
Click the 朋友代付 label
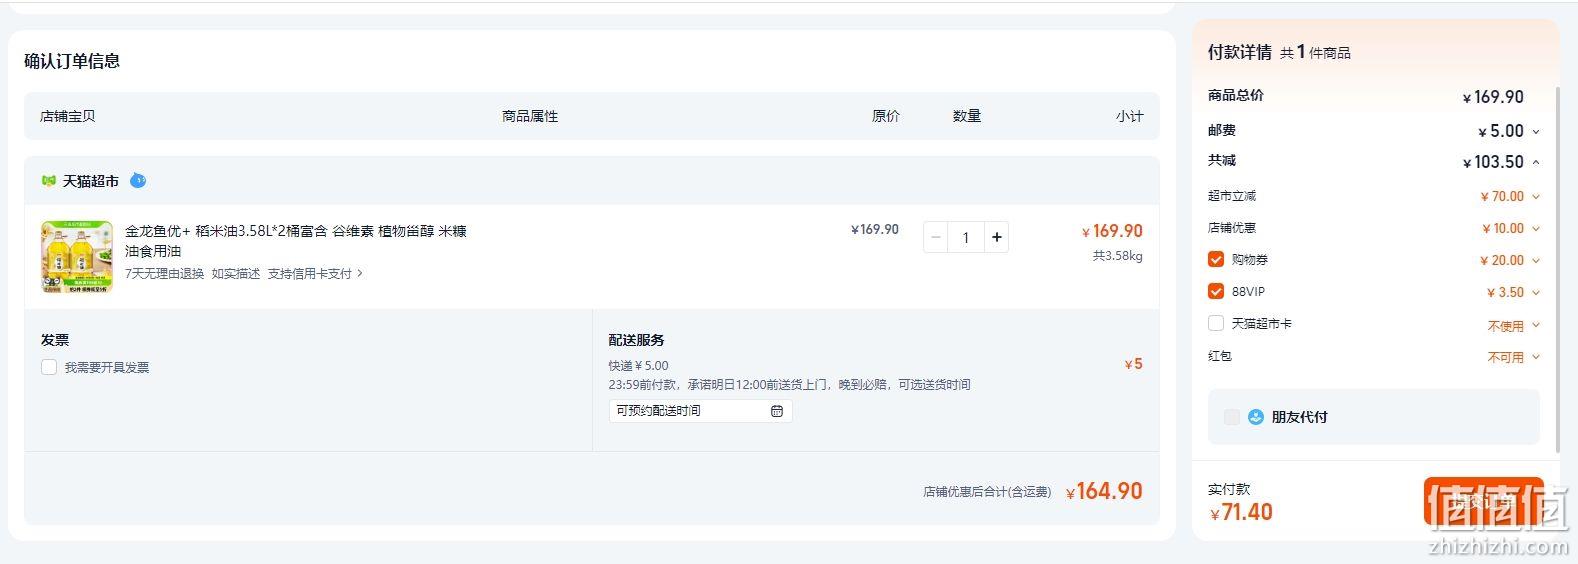[x=1299, y=417]
